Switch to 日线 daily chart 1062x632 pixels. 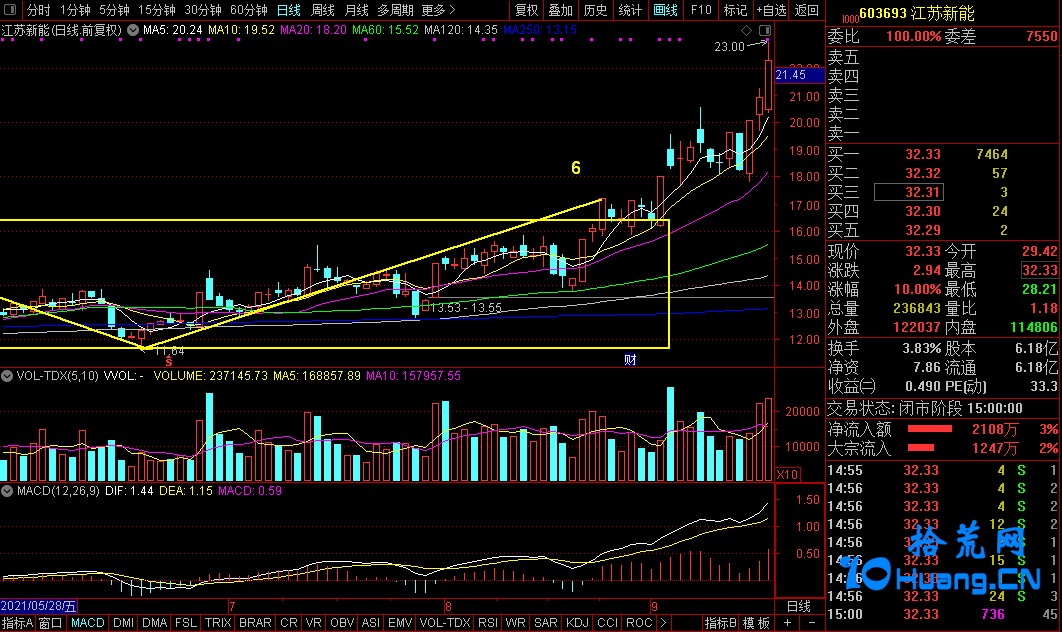pyautogui.click(x=289, y=10)
